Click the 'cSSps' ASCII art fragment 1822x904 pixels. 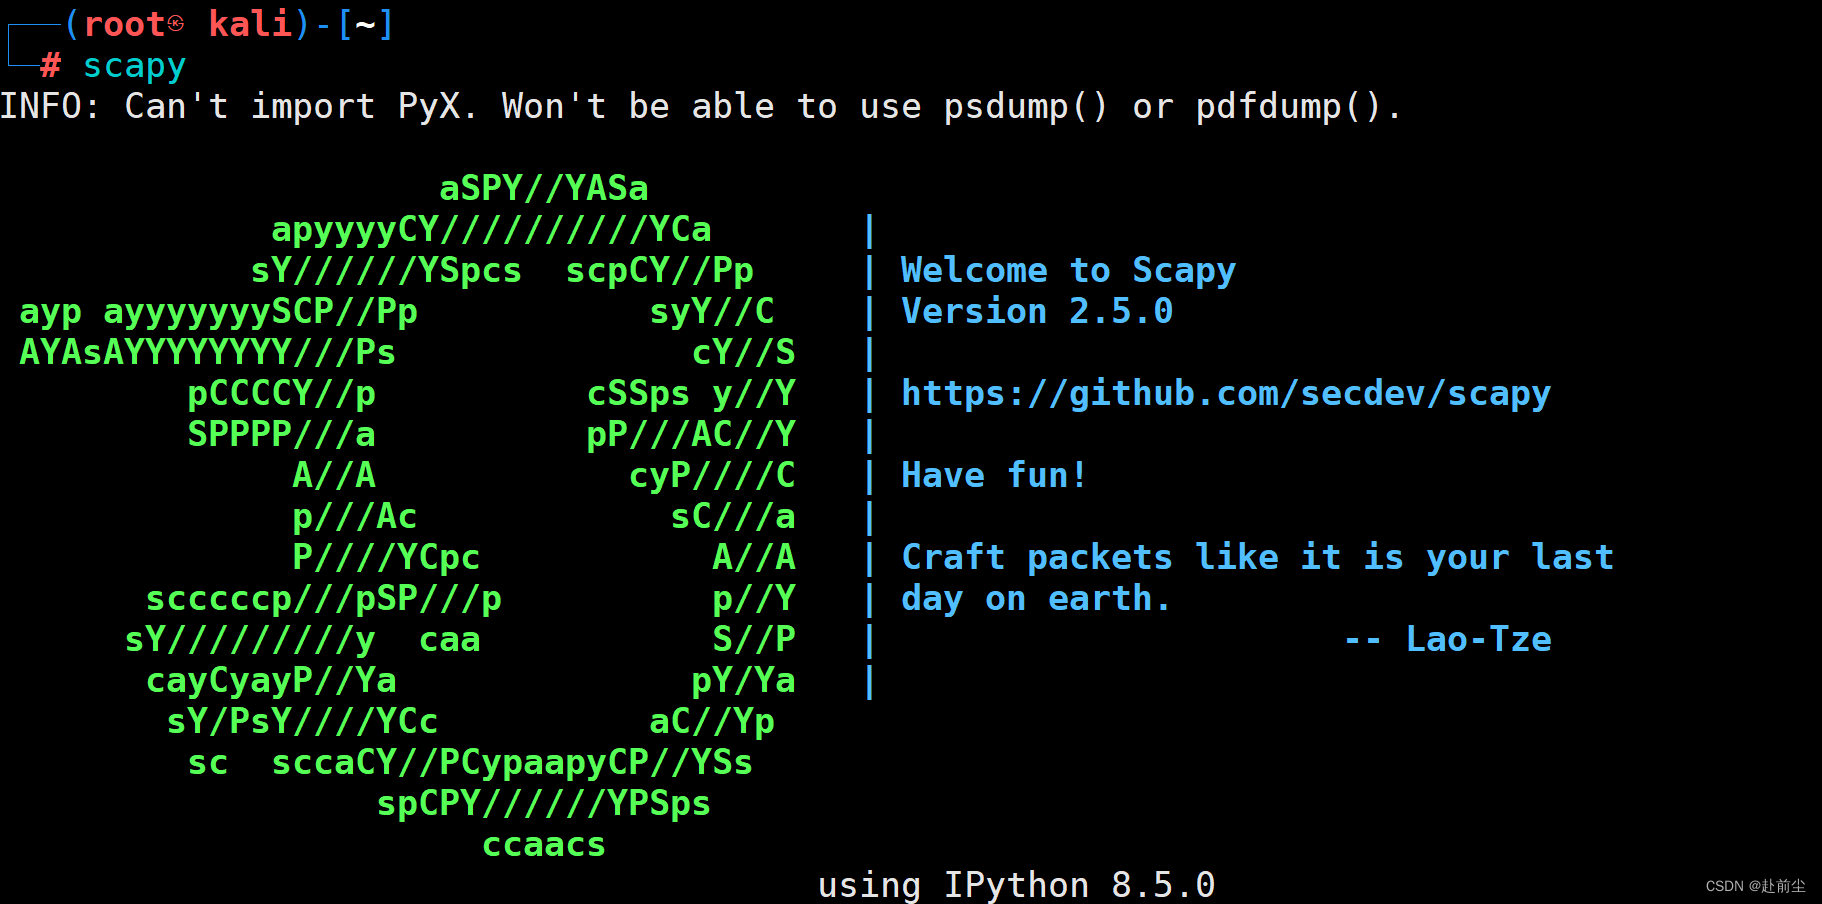pyautogui.click(x=638, y=394)
